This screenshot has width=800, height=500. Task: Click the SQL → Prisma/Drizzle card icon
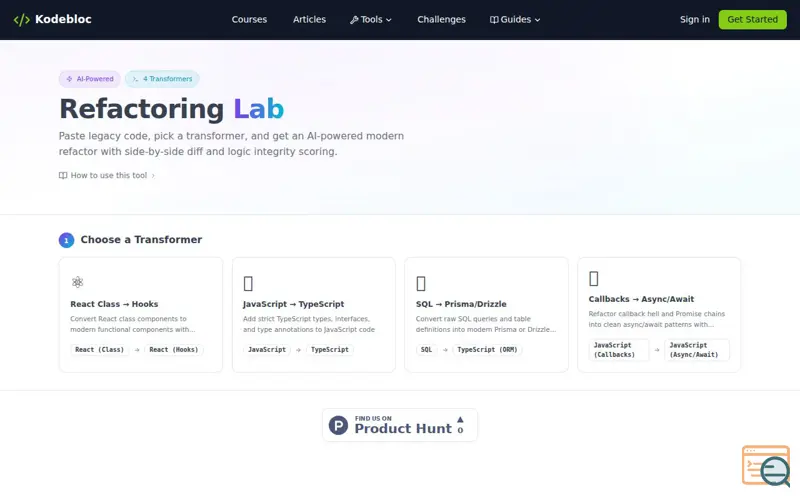pos(421,283)
